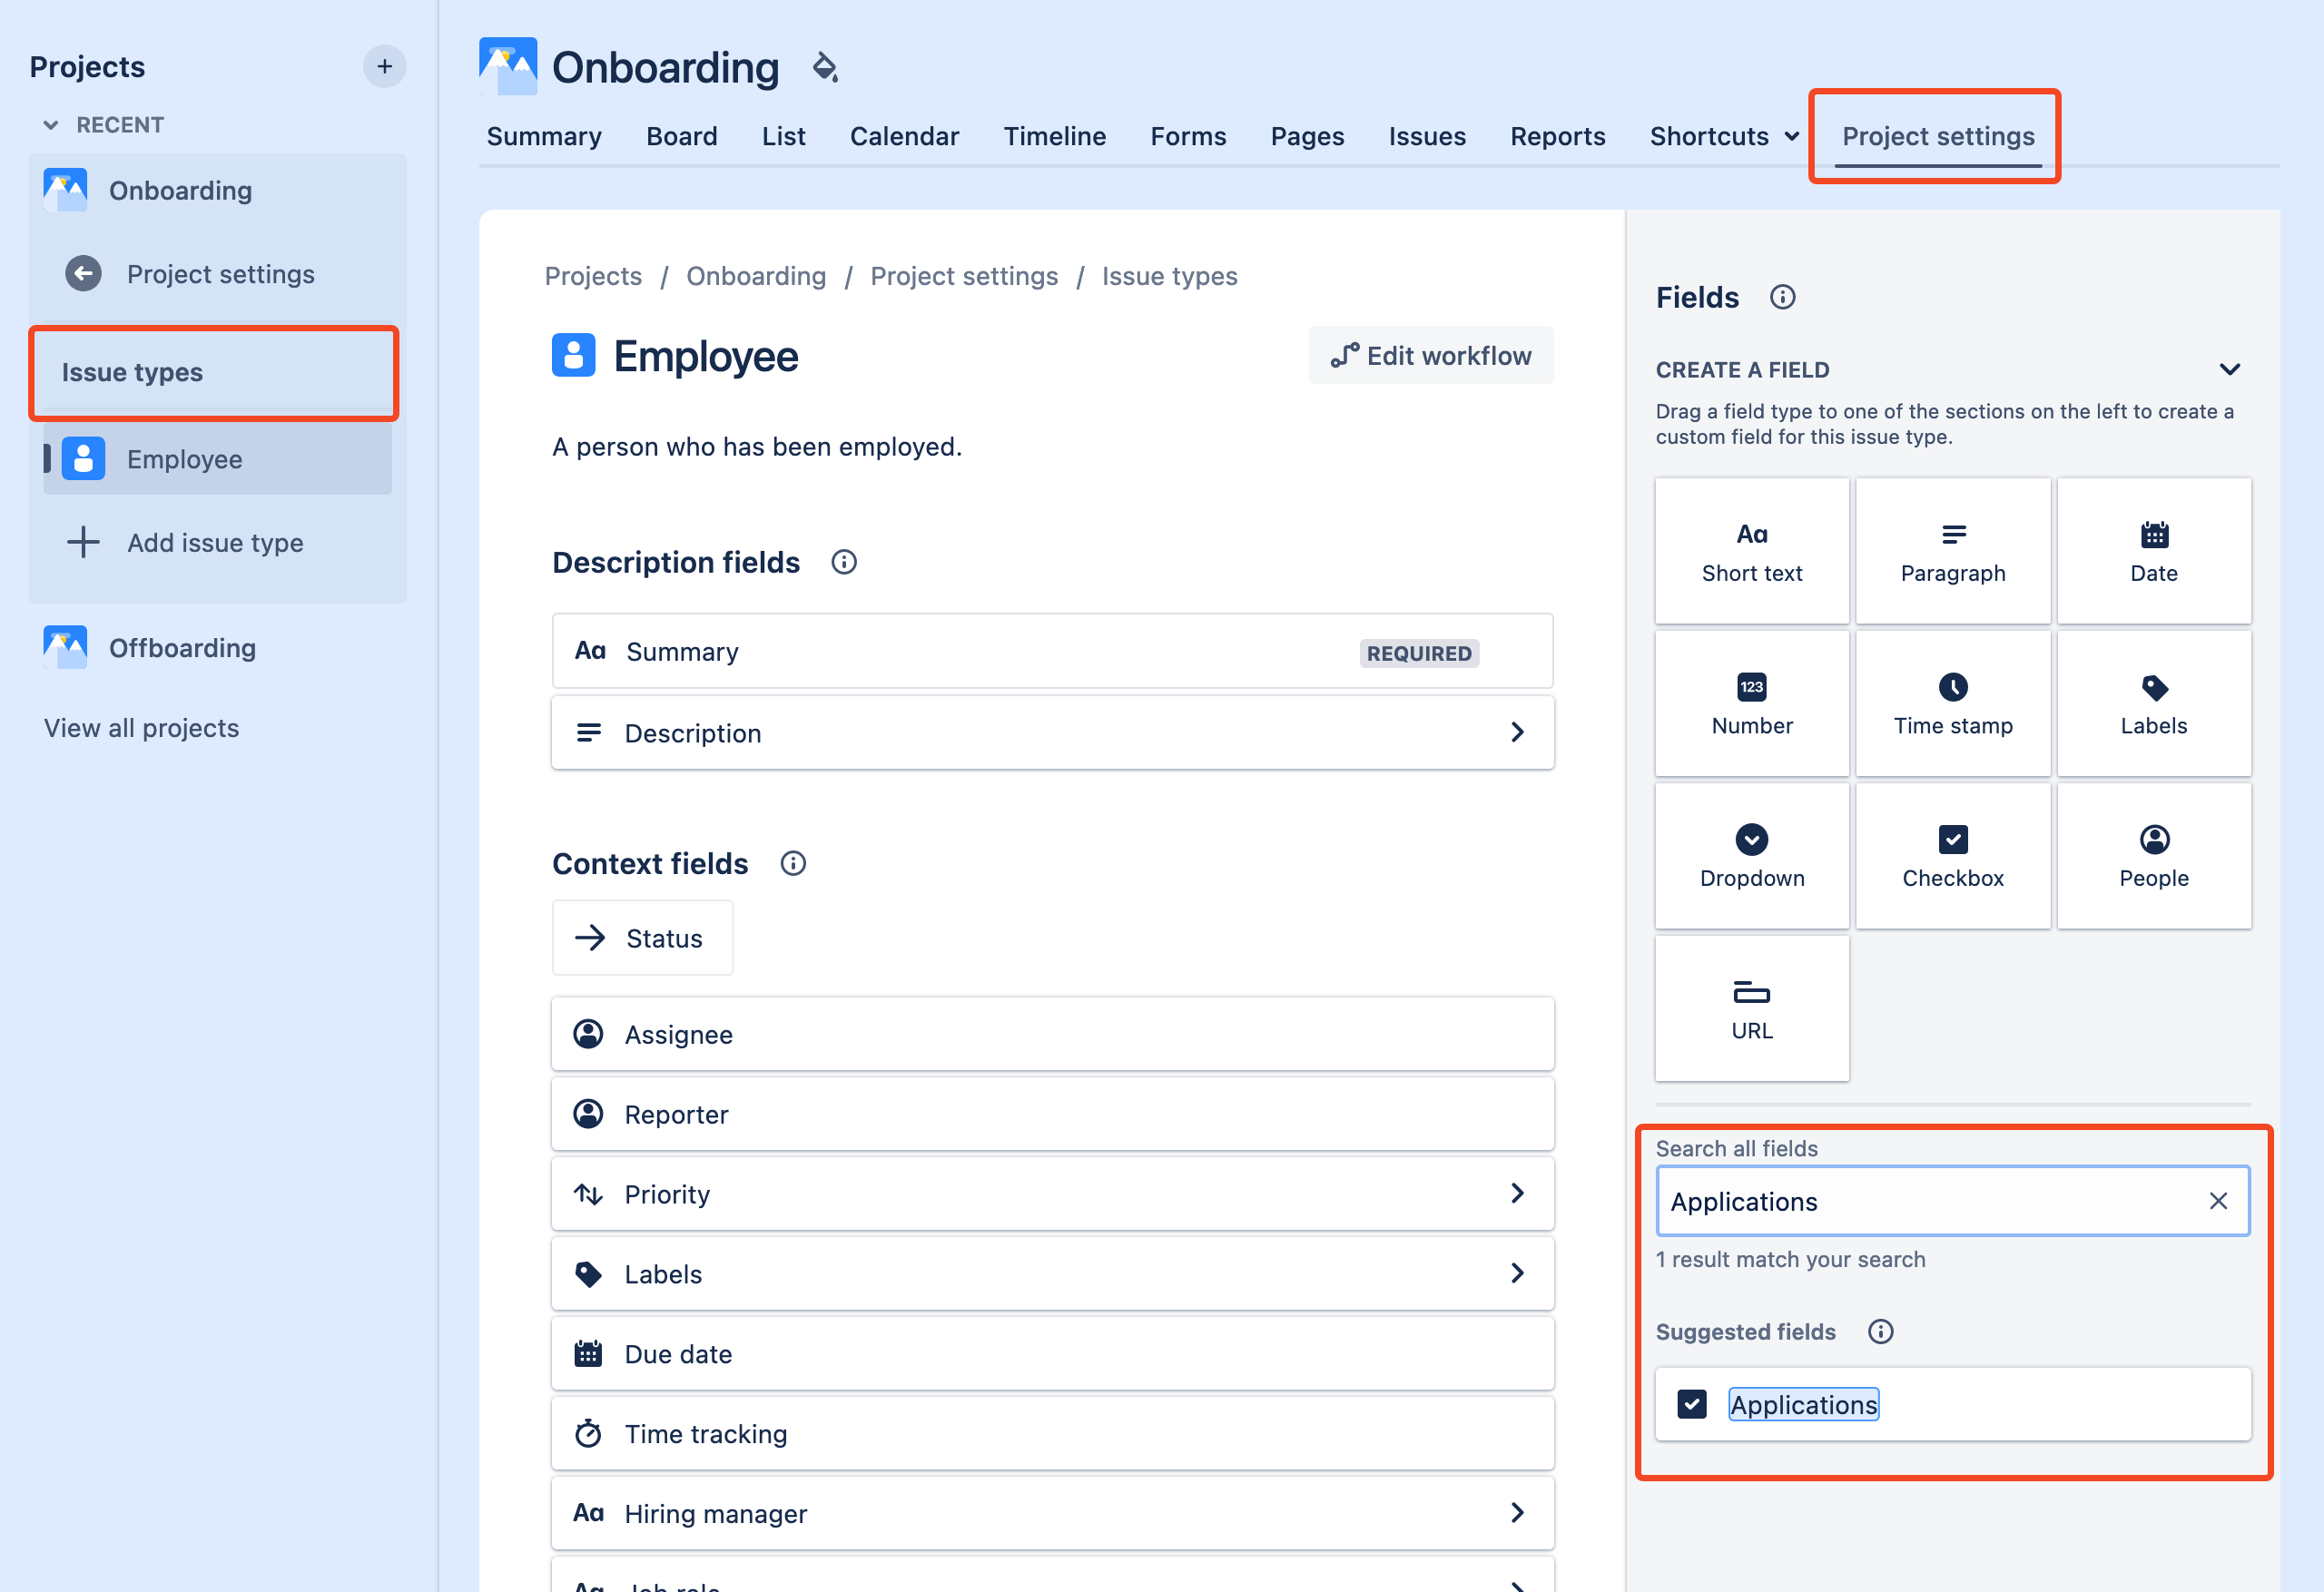This screenshot has width=2324, height=1592.
Task: Click the Reporter field row
Action: (x=1053, y=1114)
